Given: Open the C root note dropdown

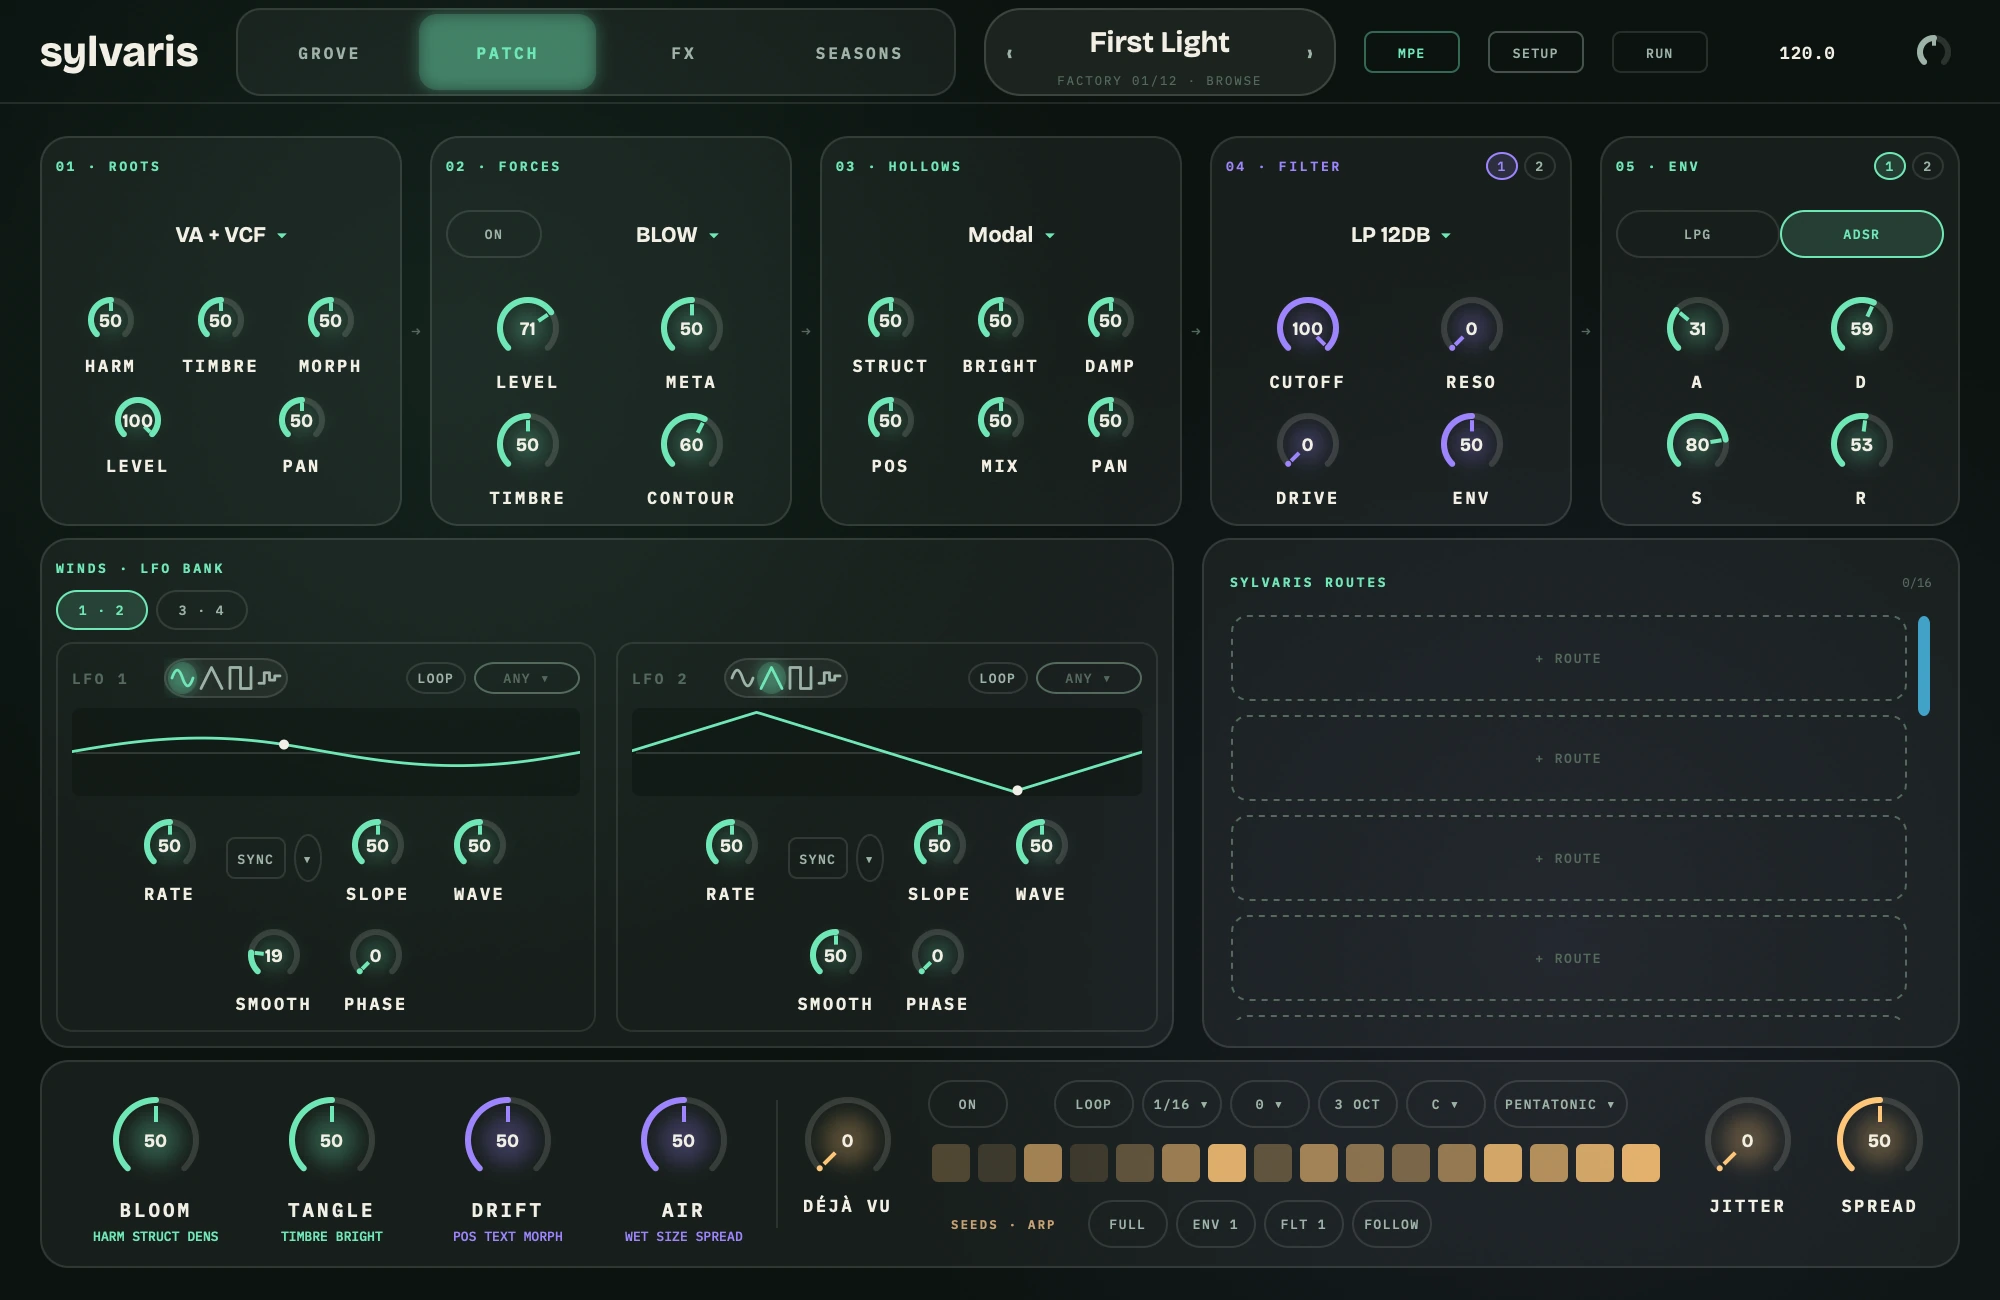Looking at the screenshot, I should 1445,1104.
